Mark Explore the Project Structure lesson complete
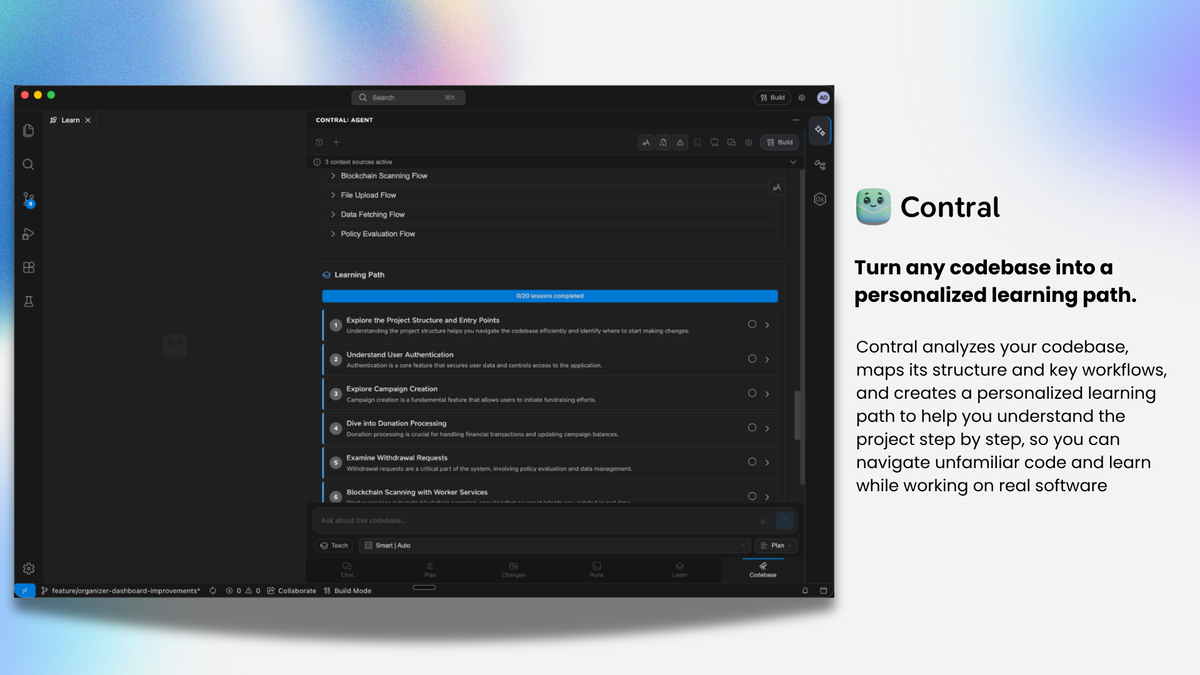Screen dimensions: 1200x675 pyautogui.click(x=752, y=324)
